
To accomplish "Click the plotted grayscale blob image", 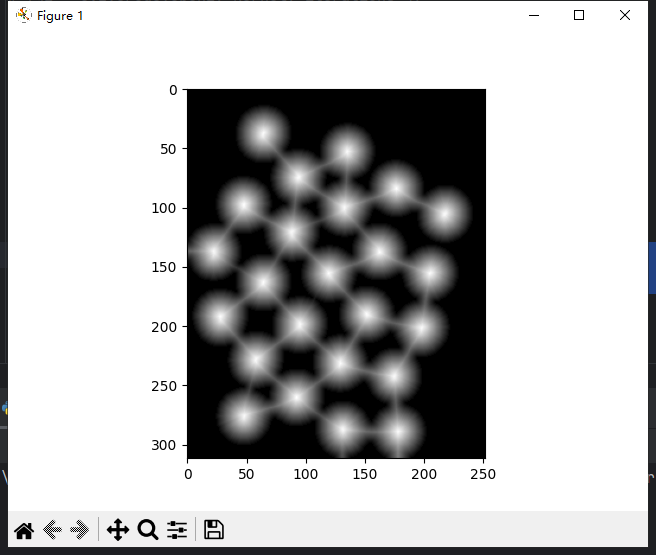I will 336,274.
